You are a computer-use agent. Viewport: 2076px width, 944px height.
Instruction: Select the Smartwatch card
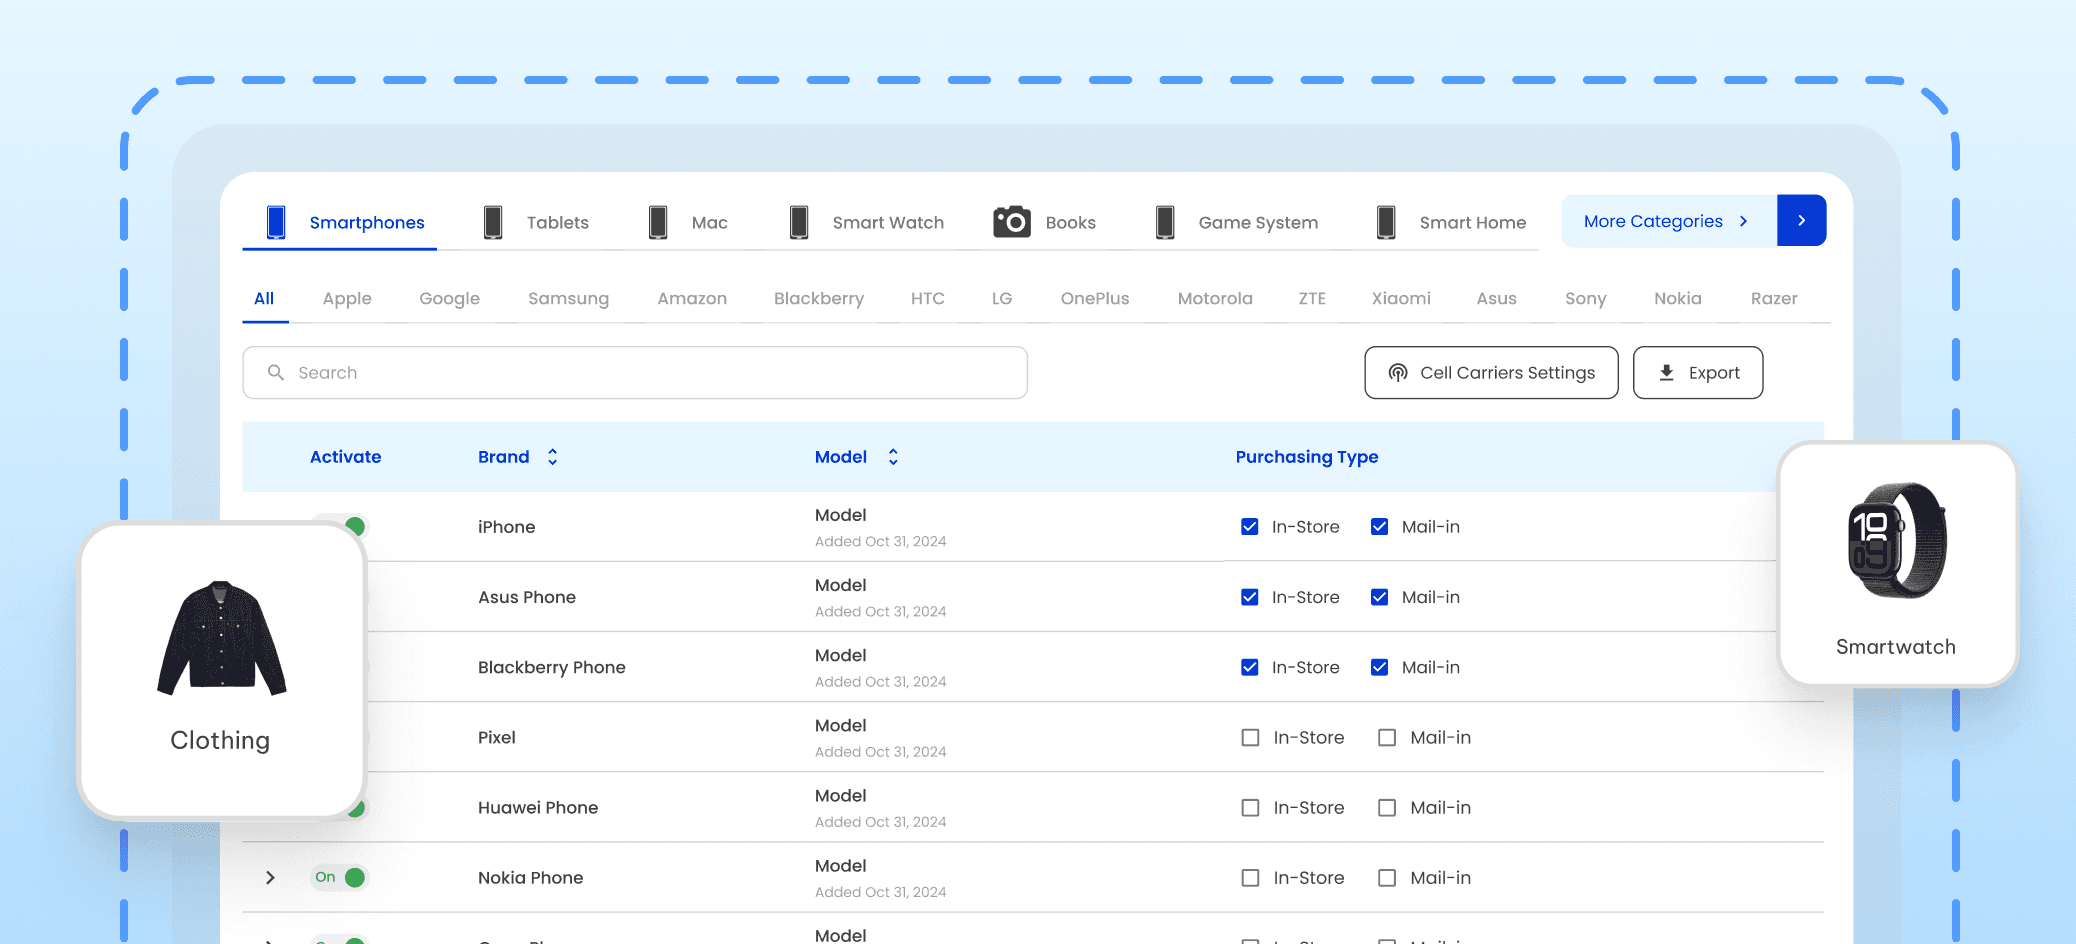pos(1897,565)
